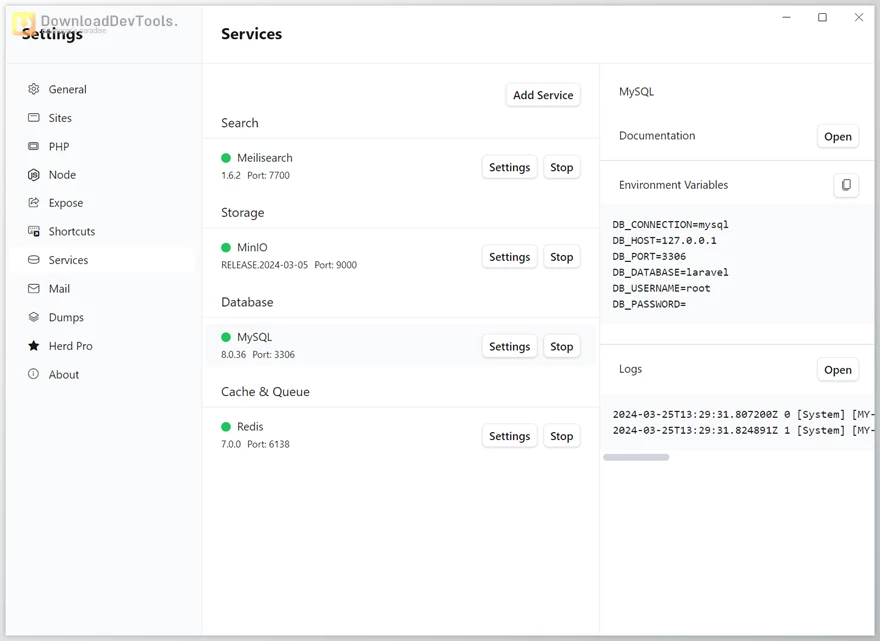
Task: Click the green status dot for Meilisearch
Action: tap(226, 158)
